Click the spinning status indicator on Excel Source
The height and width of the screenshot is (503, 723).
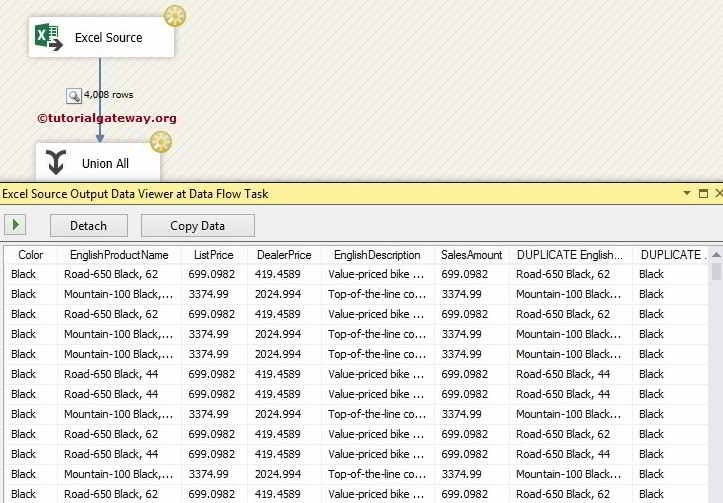(x=175, y=16)
